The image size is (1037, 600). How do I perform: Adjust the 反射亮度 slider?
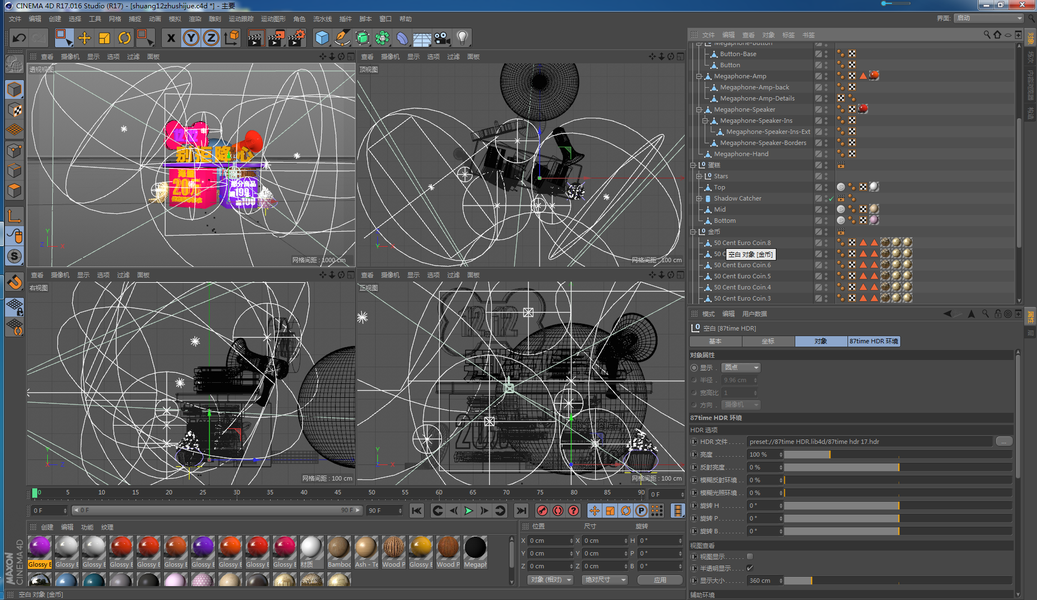point(897,467)
